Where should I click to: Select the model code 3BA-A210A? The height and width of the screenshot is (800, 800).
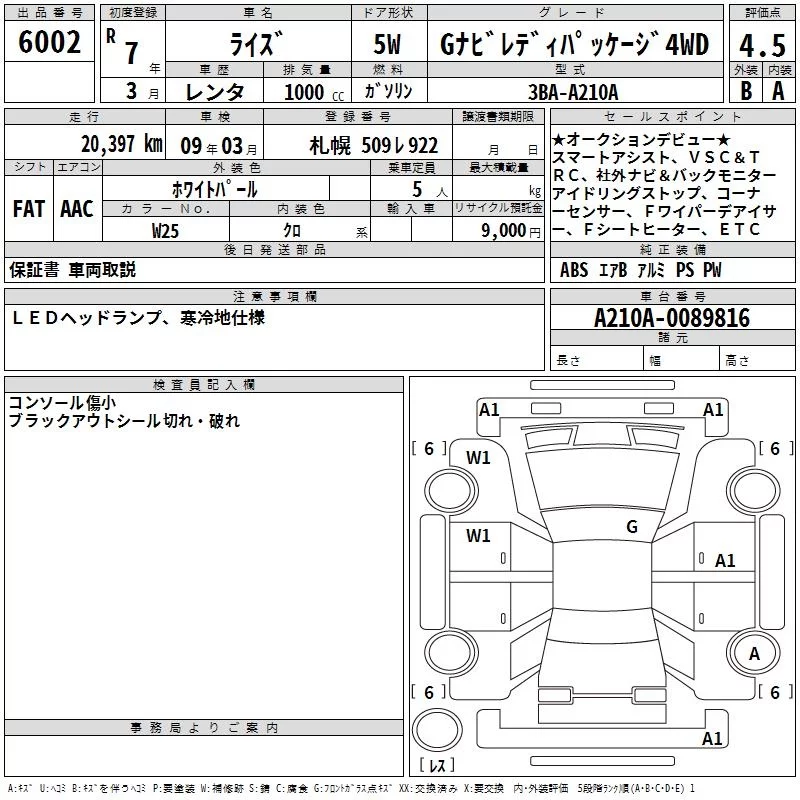[x=573, y=92]
